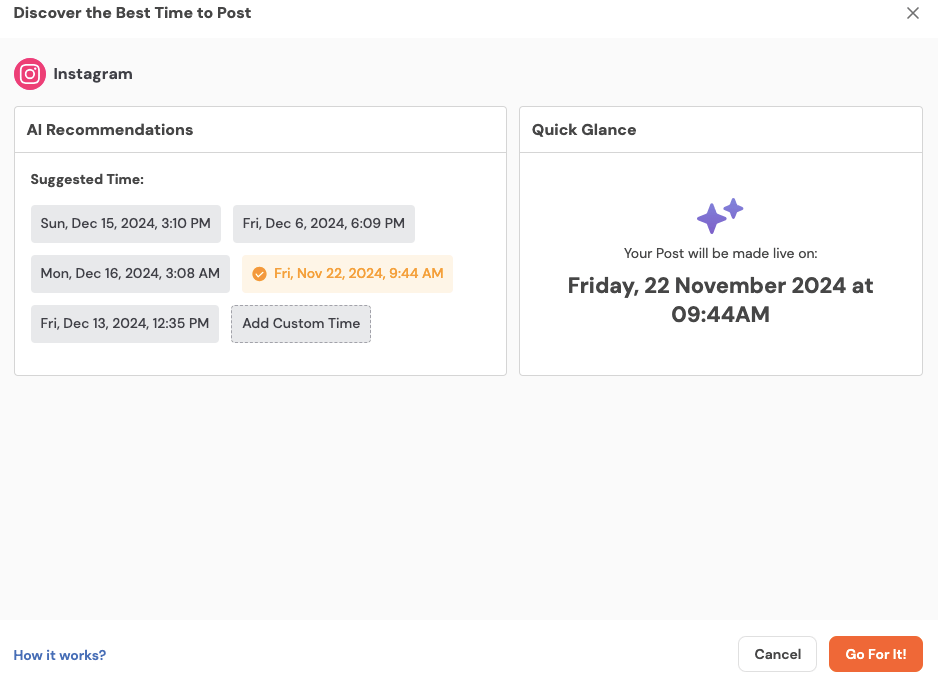Viewport: 938px width, 686px height.
Task: Click Add Custom Time
Action: click(x=301, y=324)
